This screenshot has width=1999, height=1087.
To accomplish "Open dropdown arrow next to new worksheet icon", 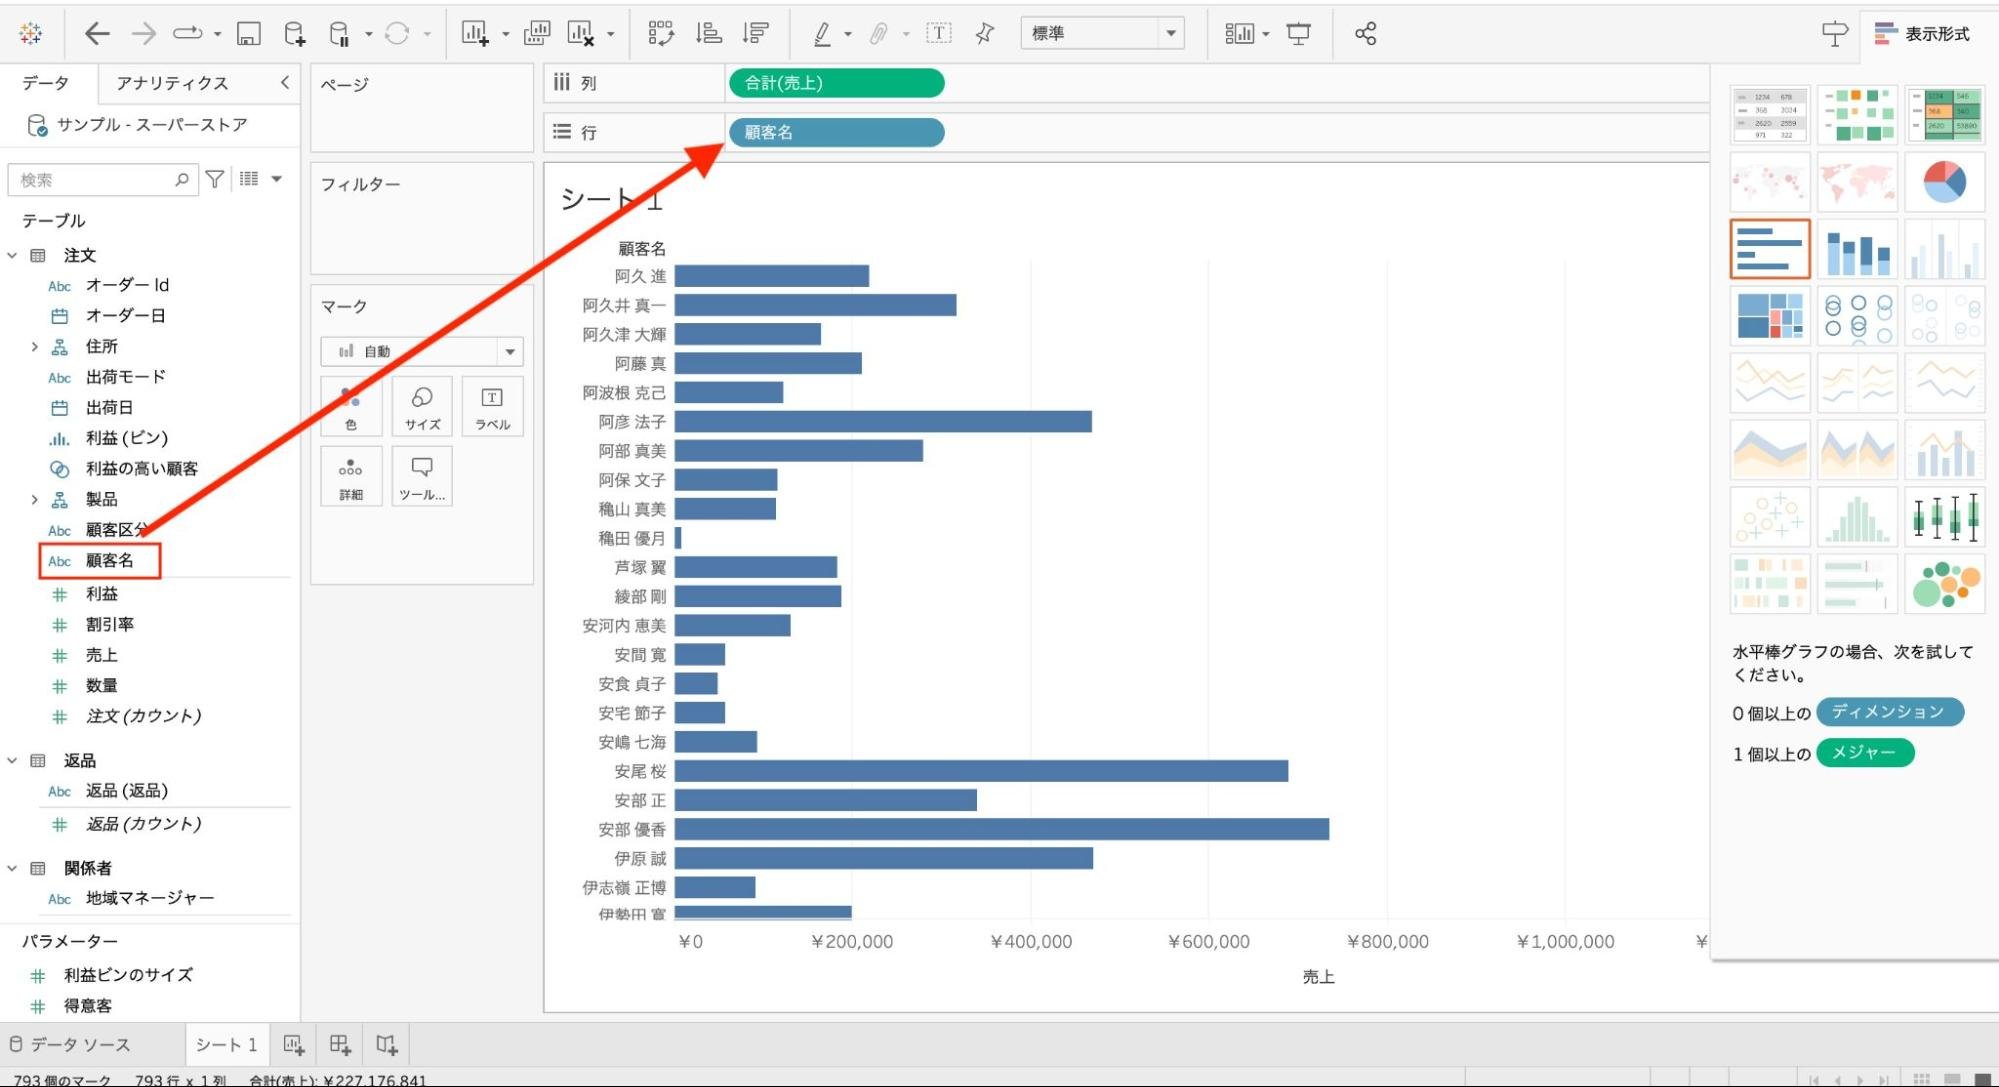I will [x=505, y=34].
